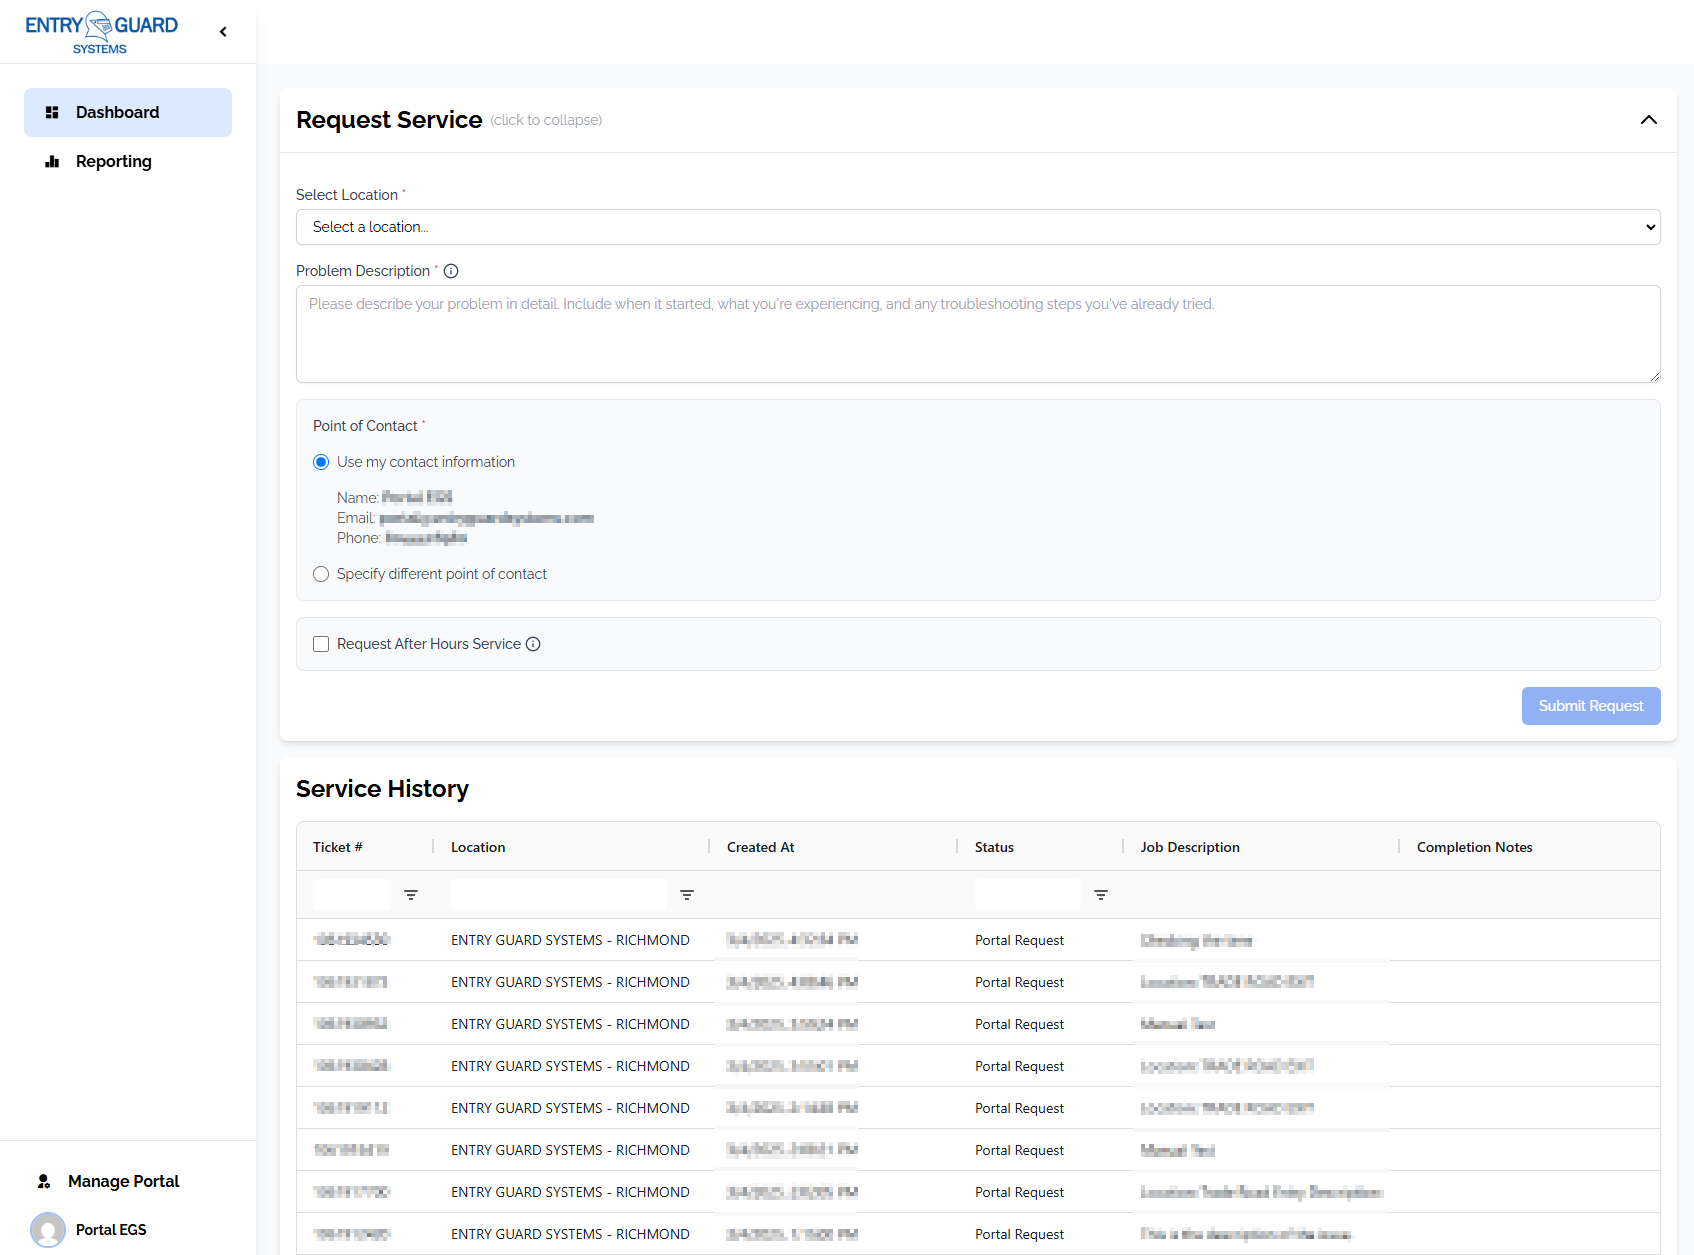Open the Select Location dropdown

click(x=976, y=227)
